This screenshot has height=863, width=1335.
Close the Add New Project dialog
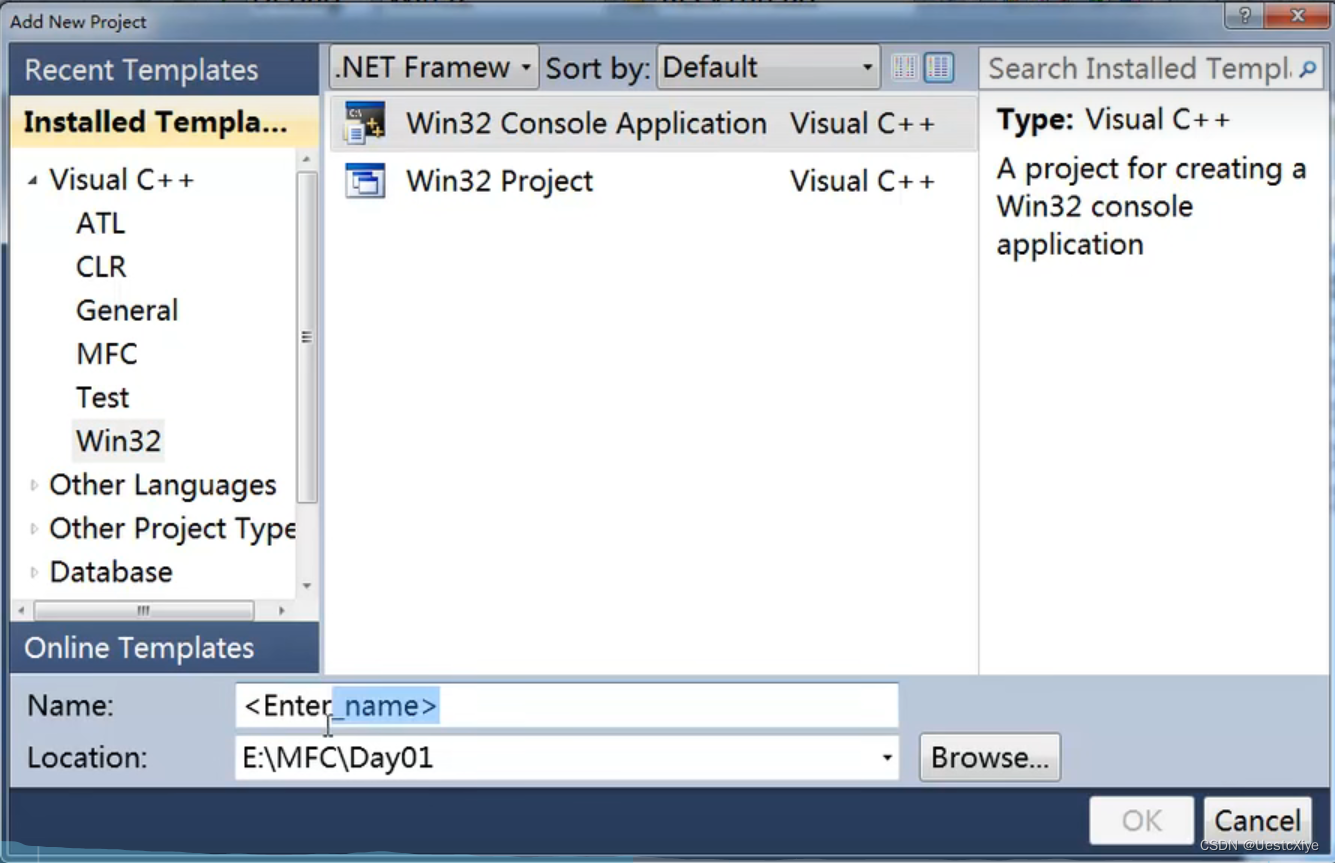tap(1297, 16)
